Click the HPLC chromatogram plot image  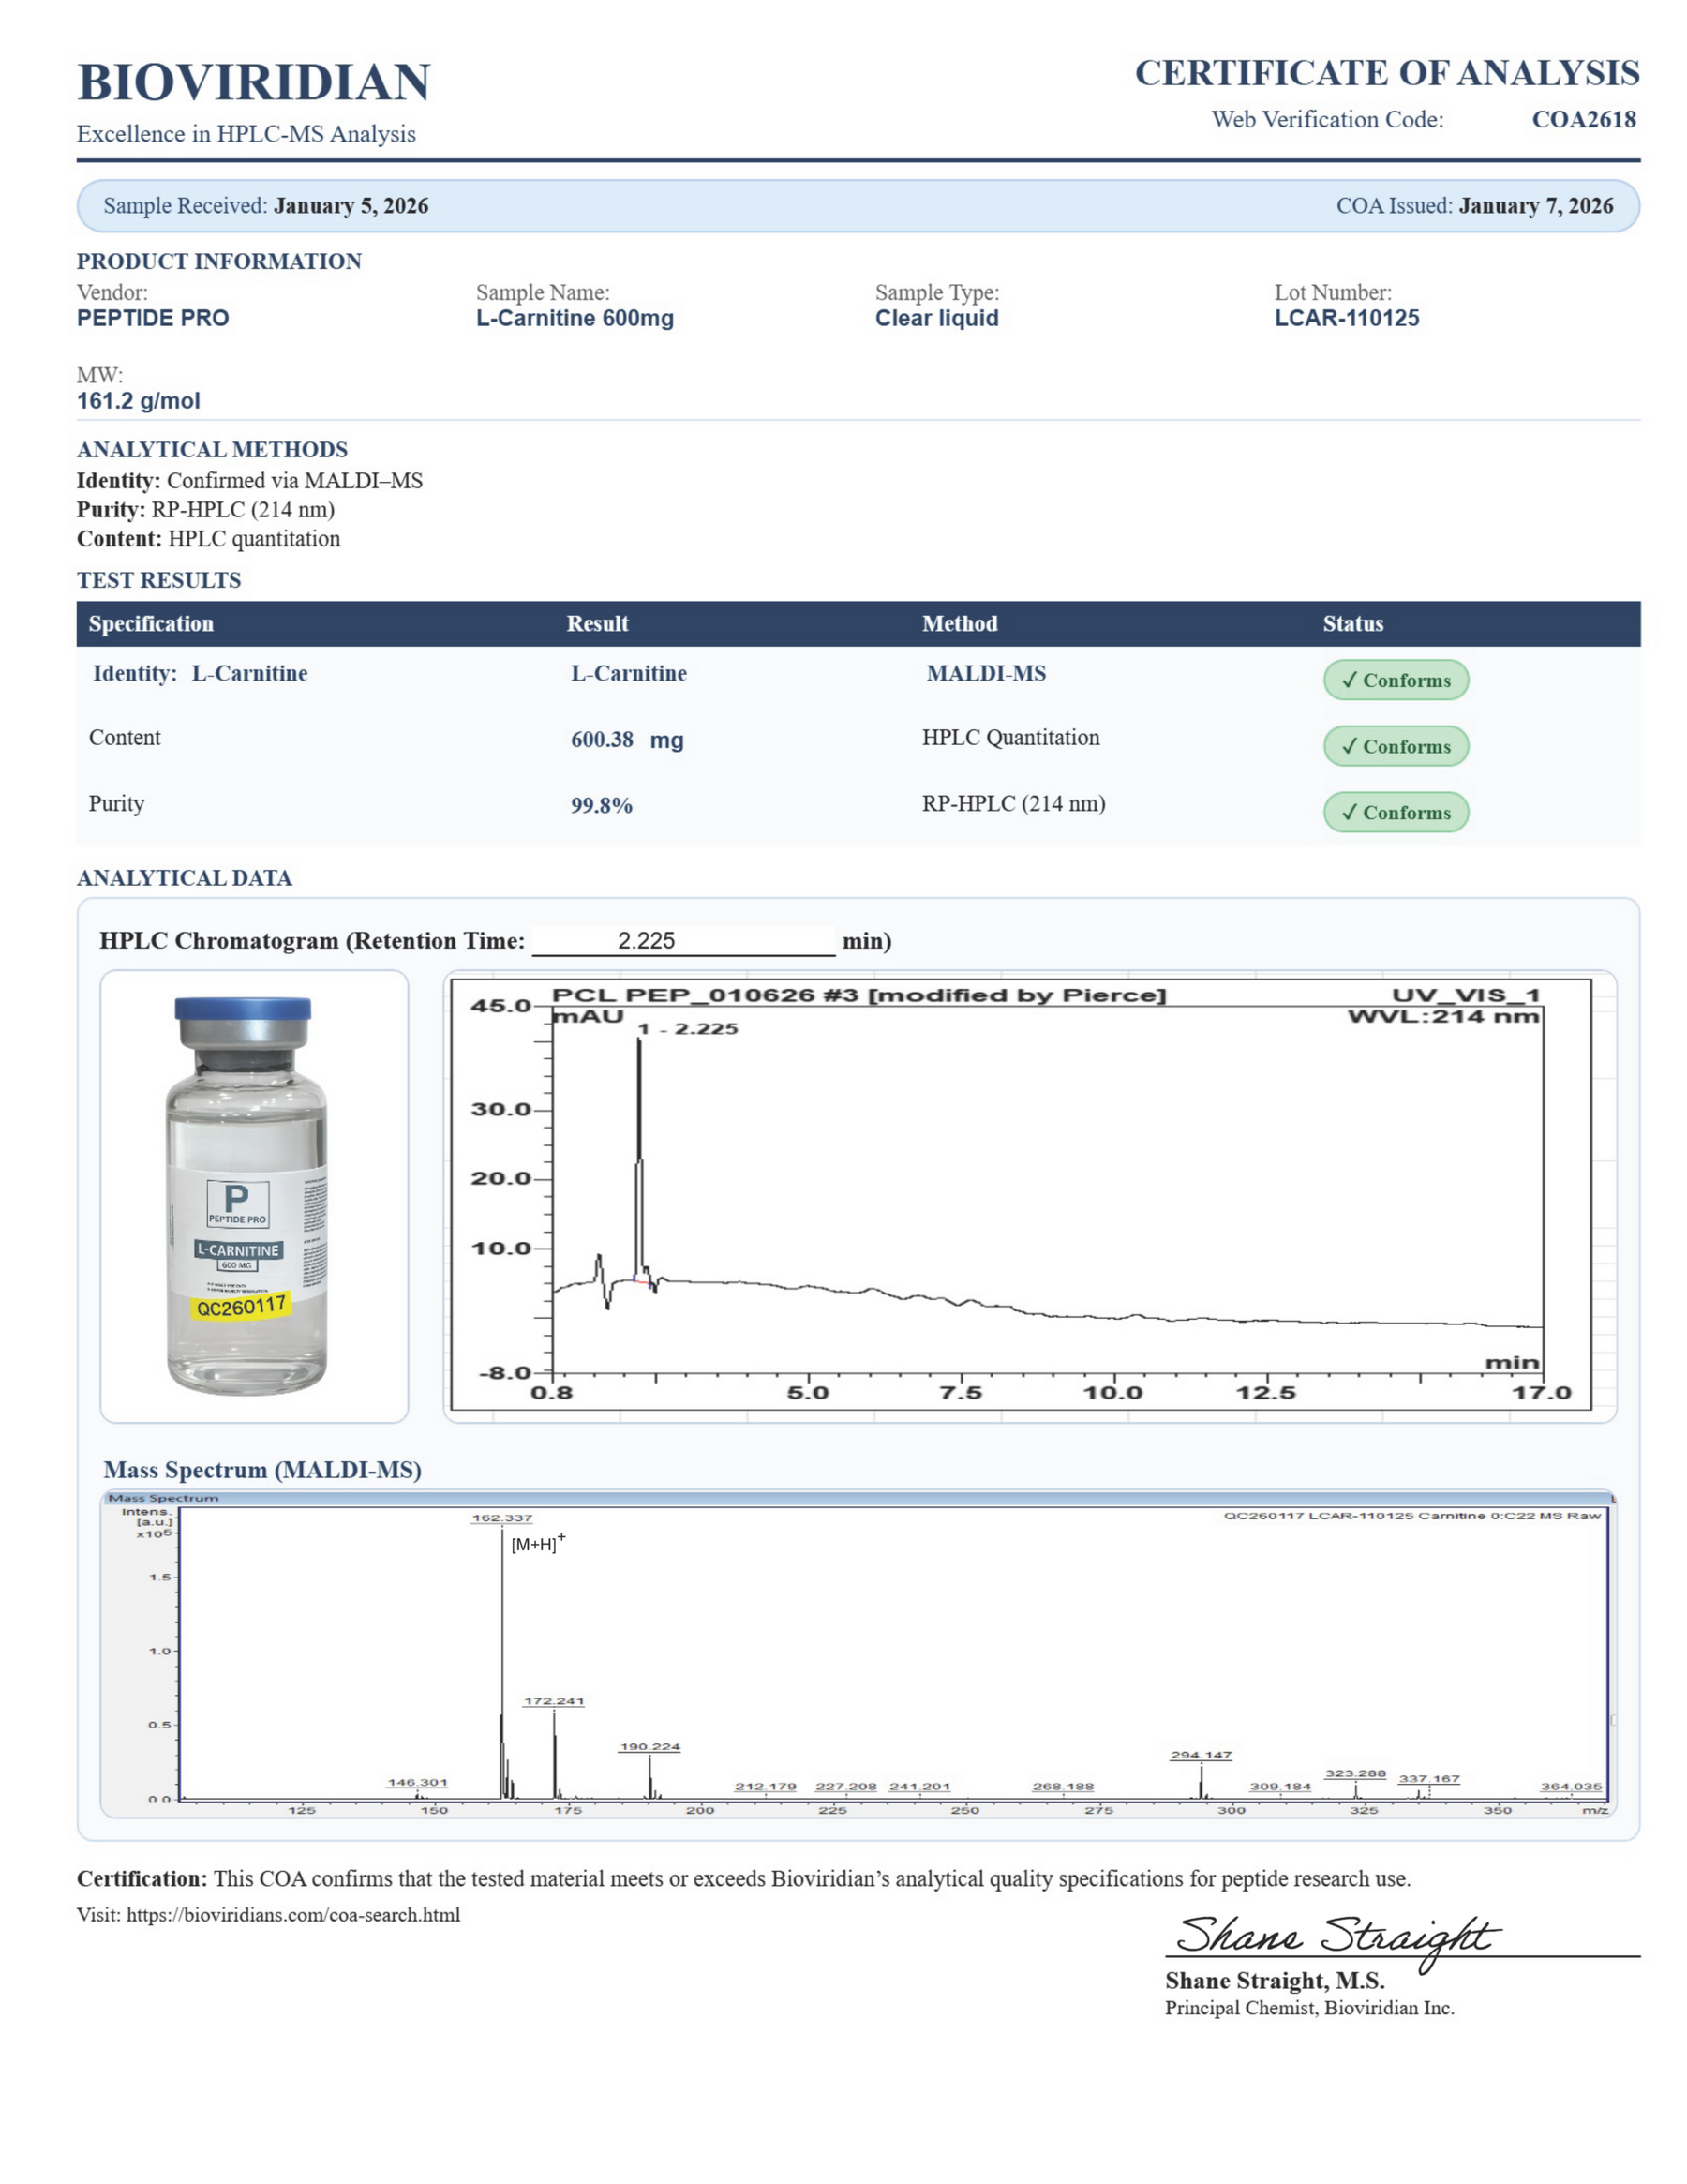coord(1030,1196)
